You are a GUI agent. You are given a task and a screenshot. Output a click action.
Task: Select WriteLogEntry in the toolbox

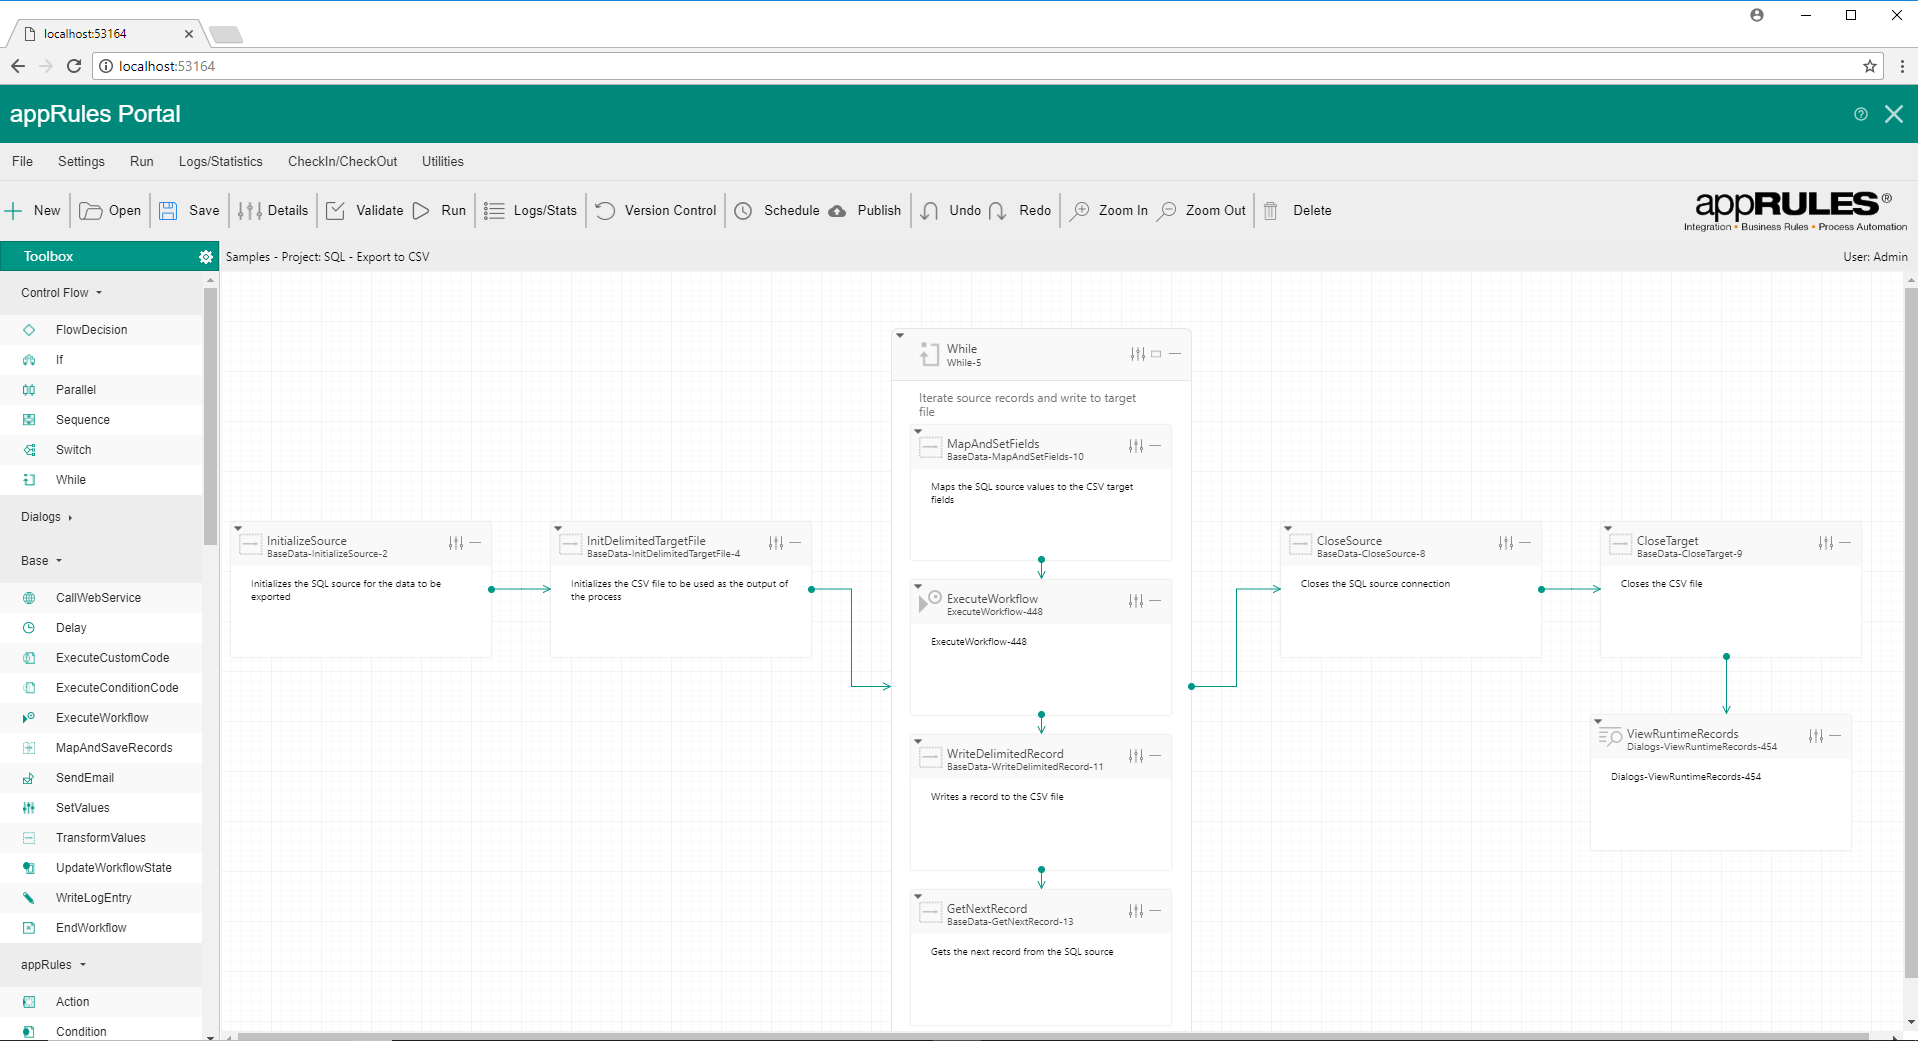[101, 898]
